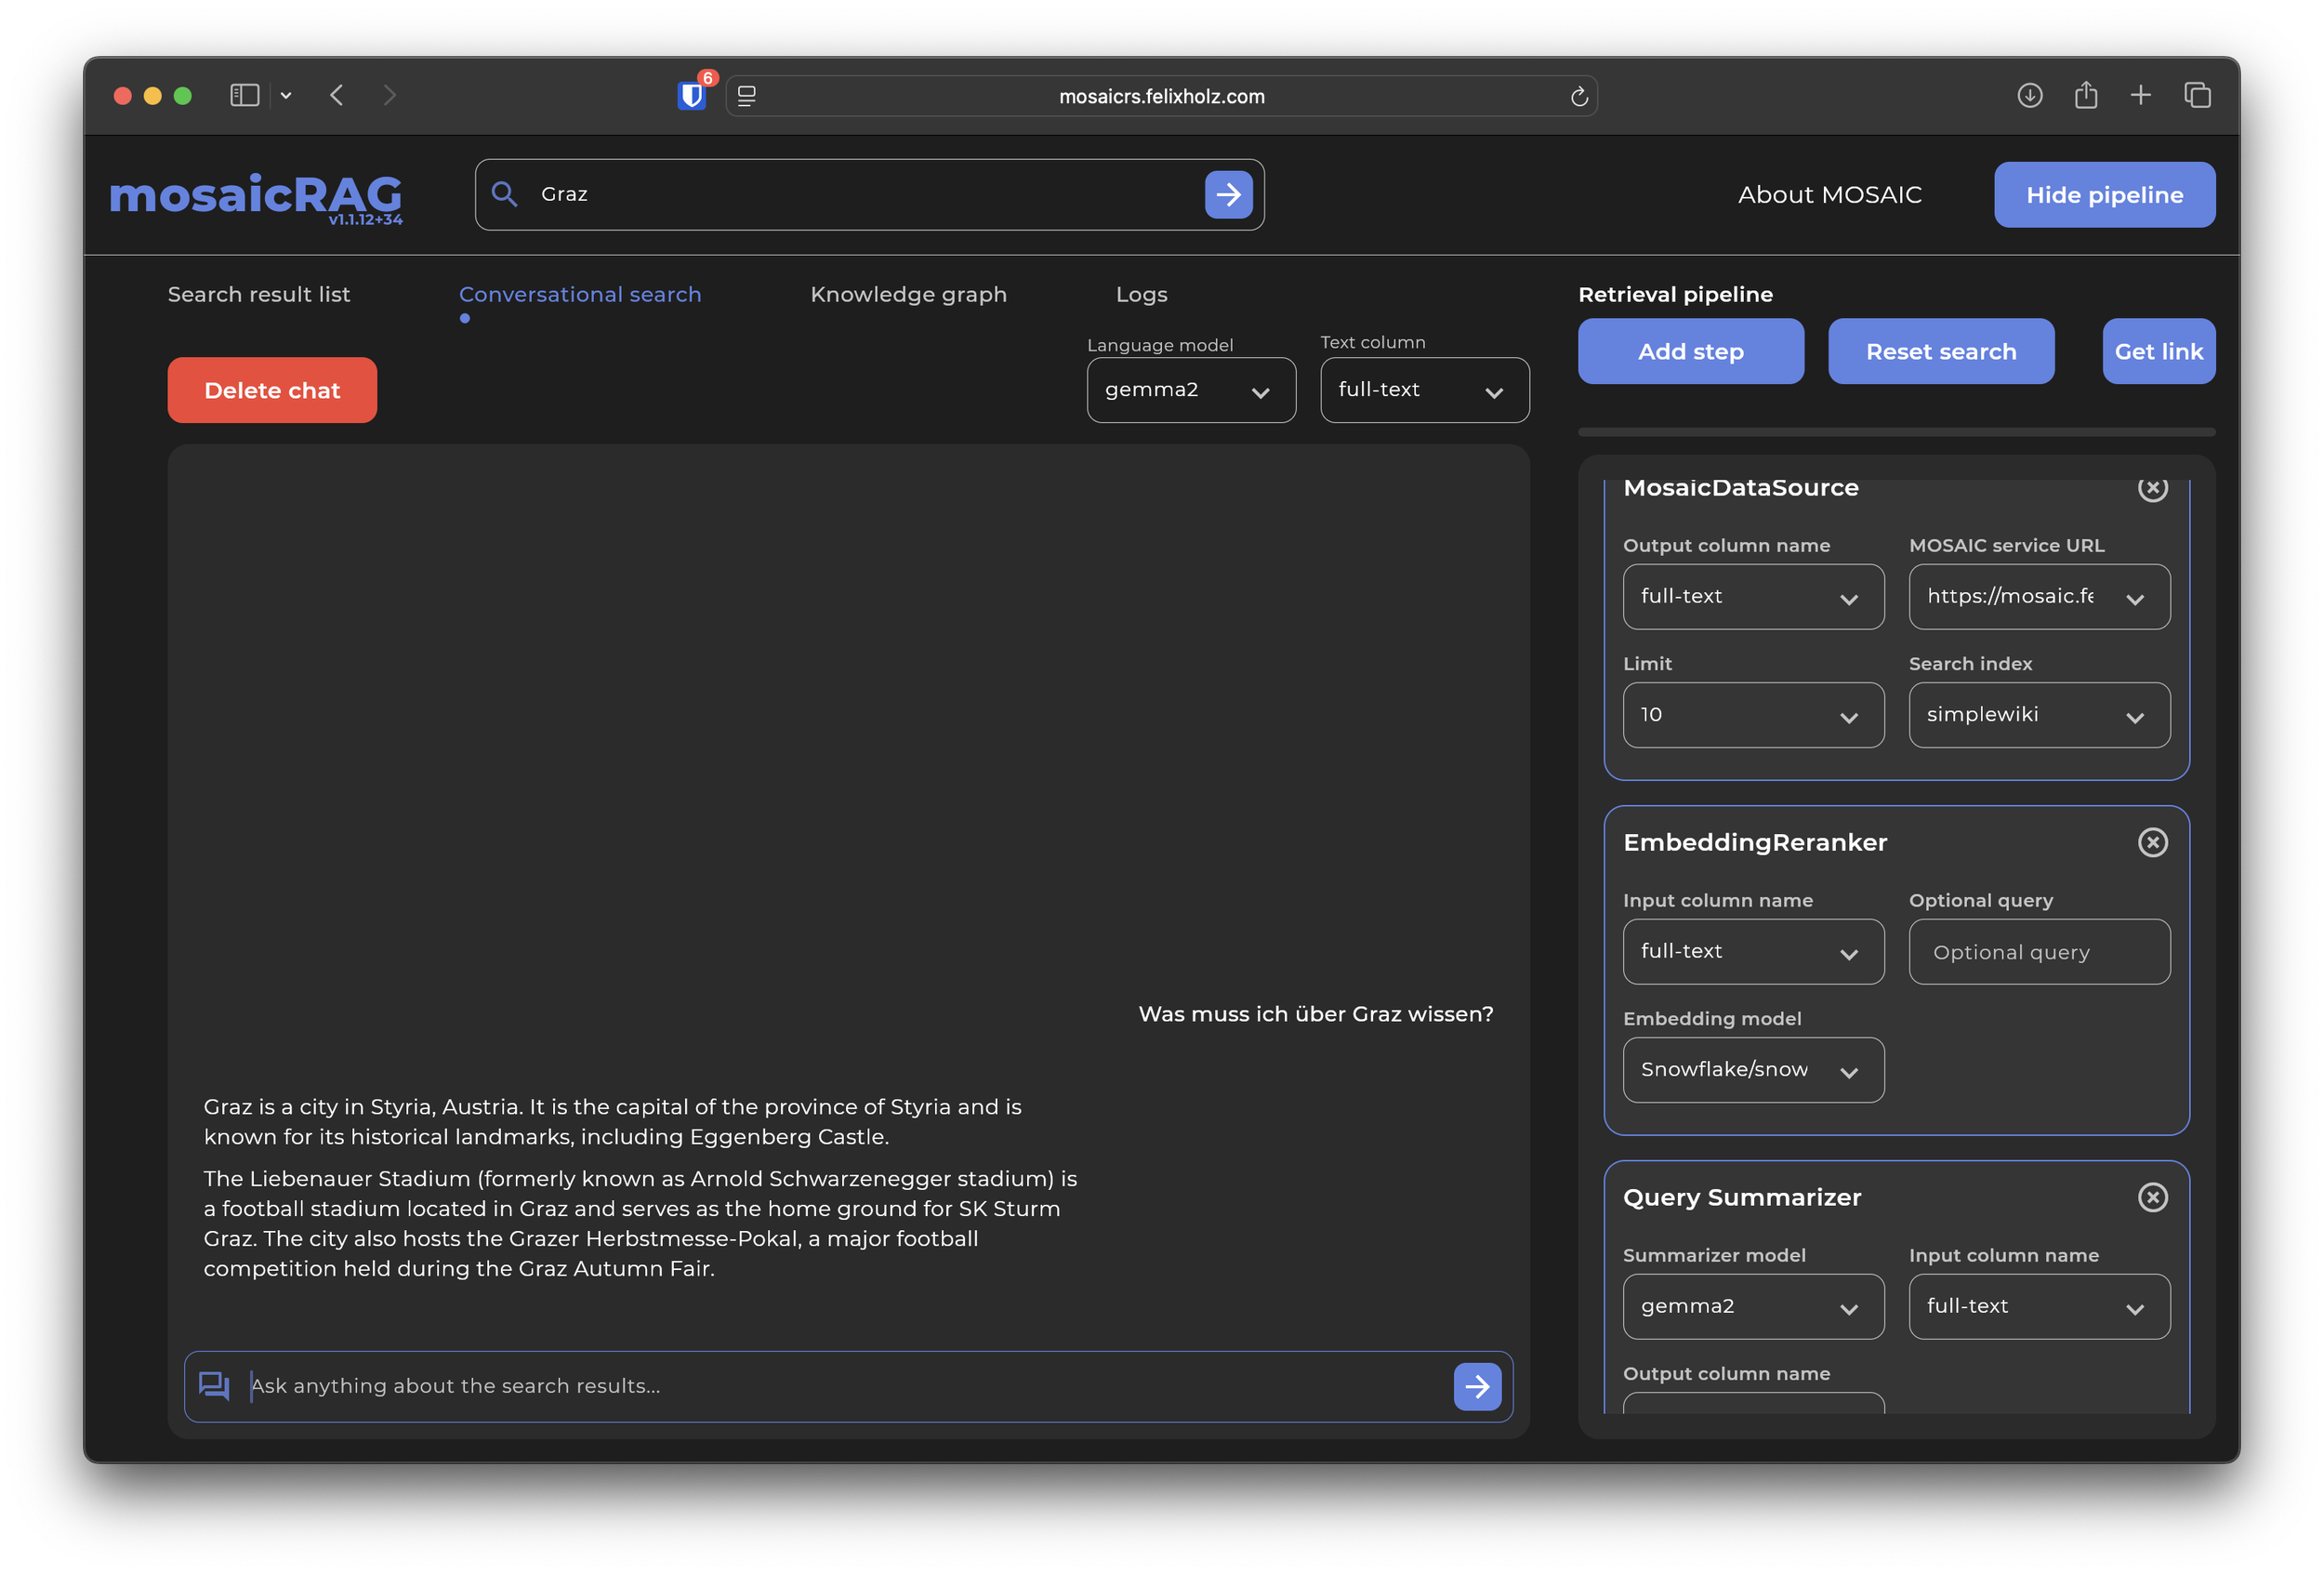Expand the Language model gemma2 dropdown
This screenshot has height=1574, width=2324.
[x=1190, y=390]
